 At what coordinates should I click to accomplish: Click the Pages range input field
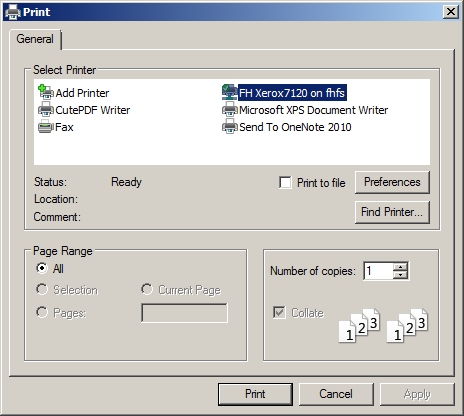184,313
